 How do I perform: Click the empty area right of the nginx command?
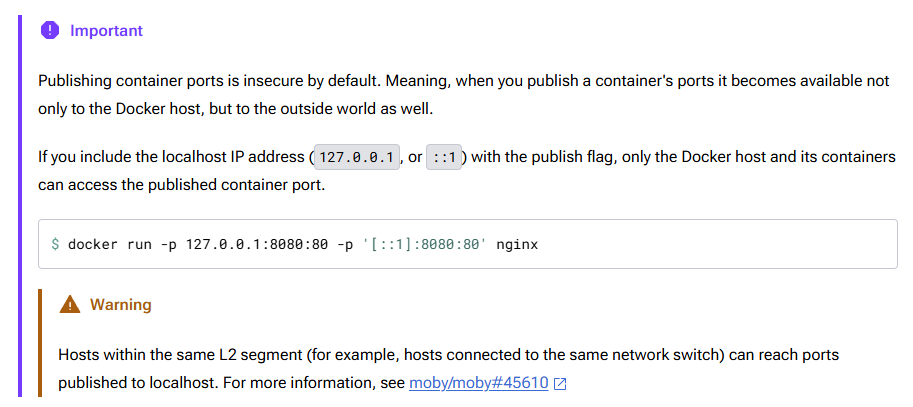(x=720, y=244)
